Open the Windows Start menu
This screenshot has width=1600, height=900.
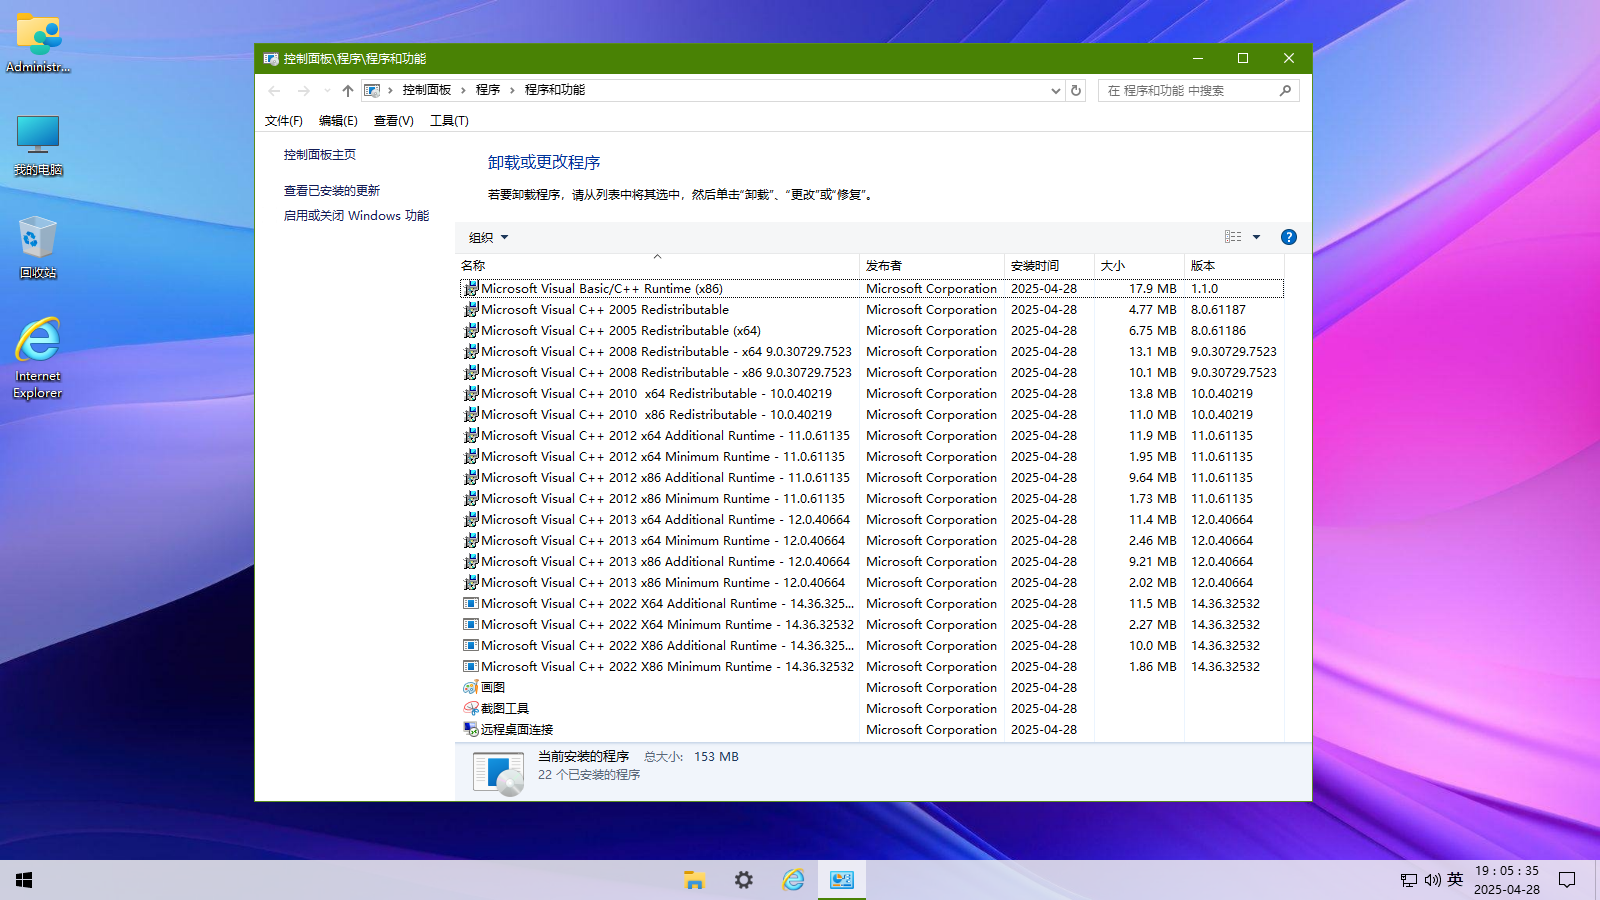click(x=24, y=880)
